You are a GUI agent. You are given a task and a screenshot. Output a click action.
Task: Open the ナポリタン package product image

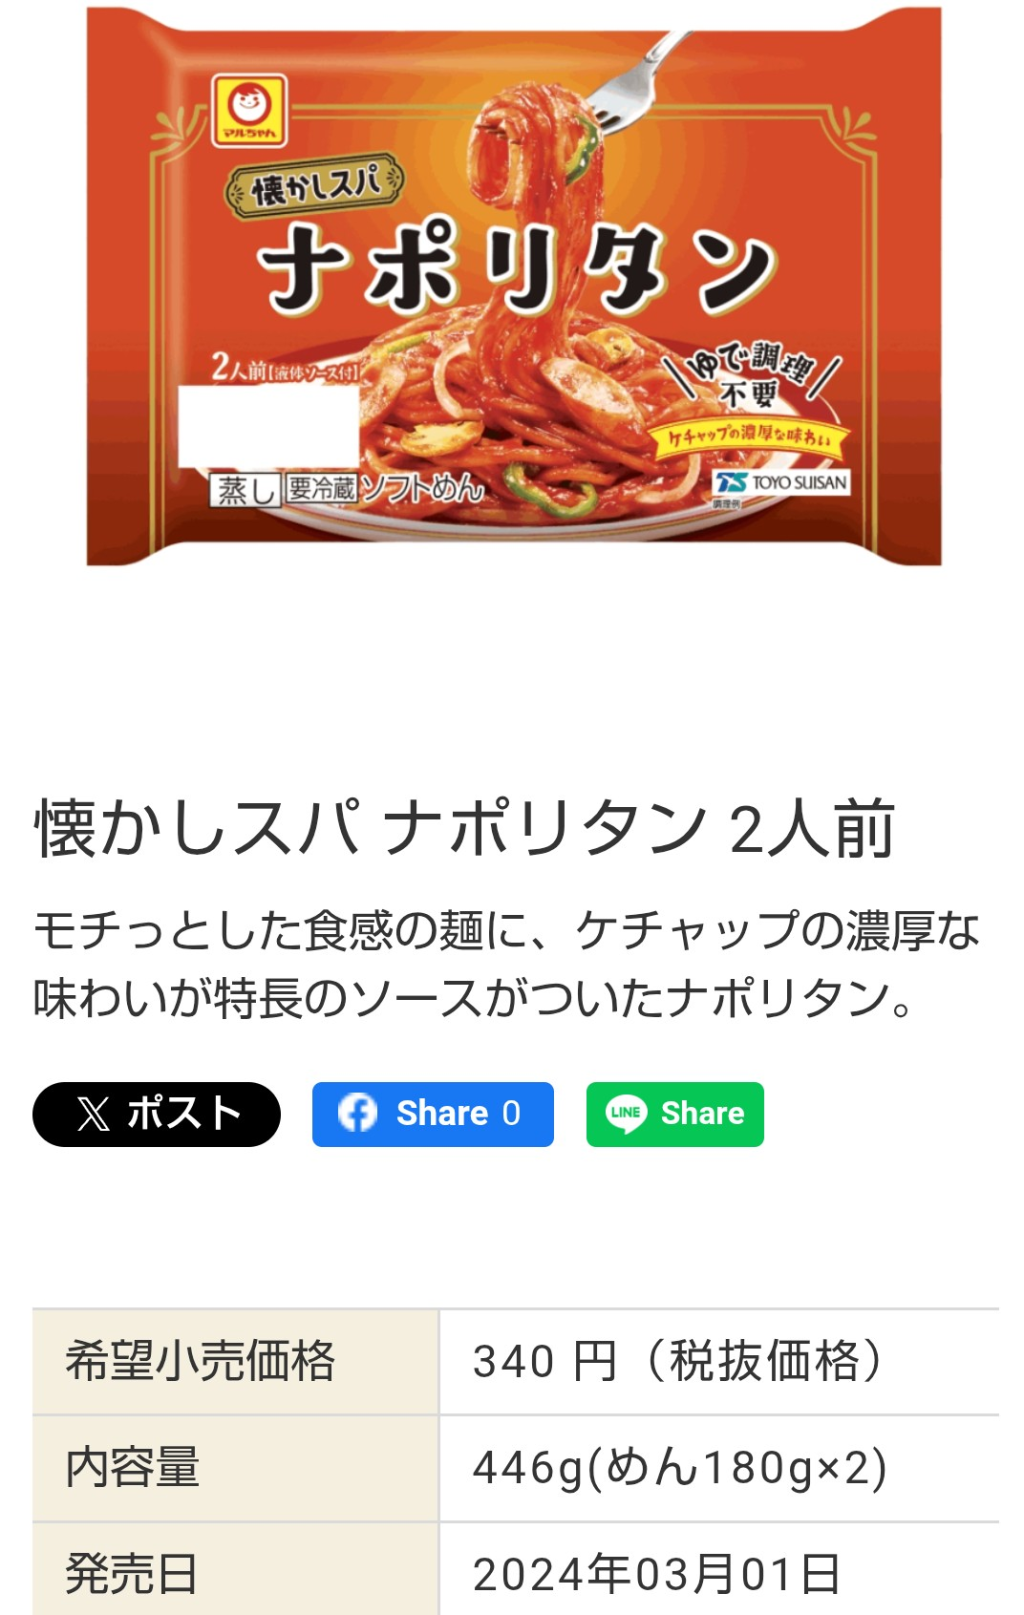pos(514,286)
